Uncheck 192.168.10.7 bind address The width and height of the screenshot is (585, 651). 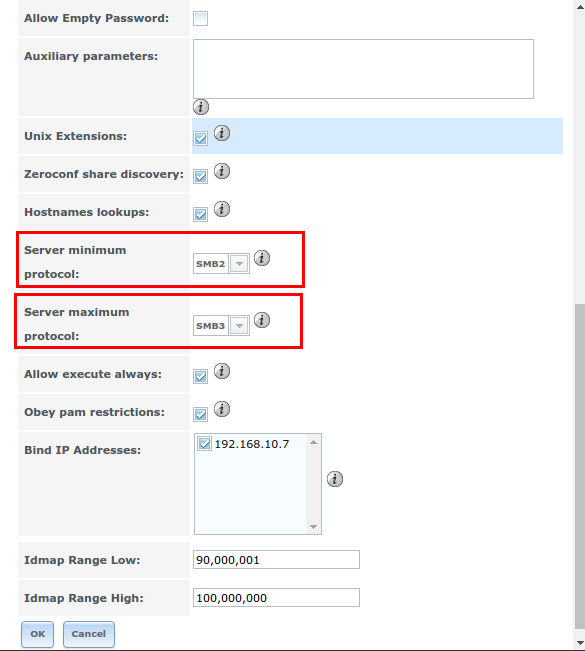click(204, 443)
